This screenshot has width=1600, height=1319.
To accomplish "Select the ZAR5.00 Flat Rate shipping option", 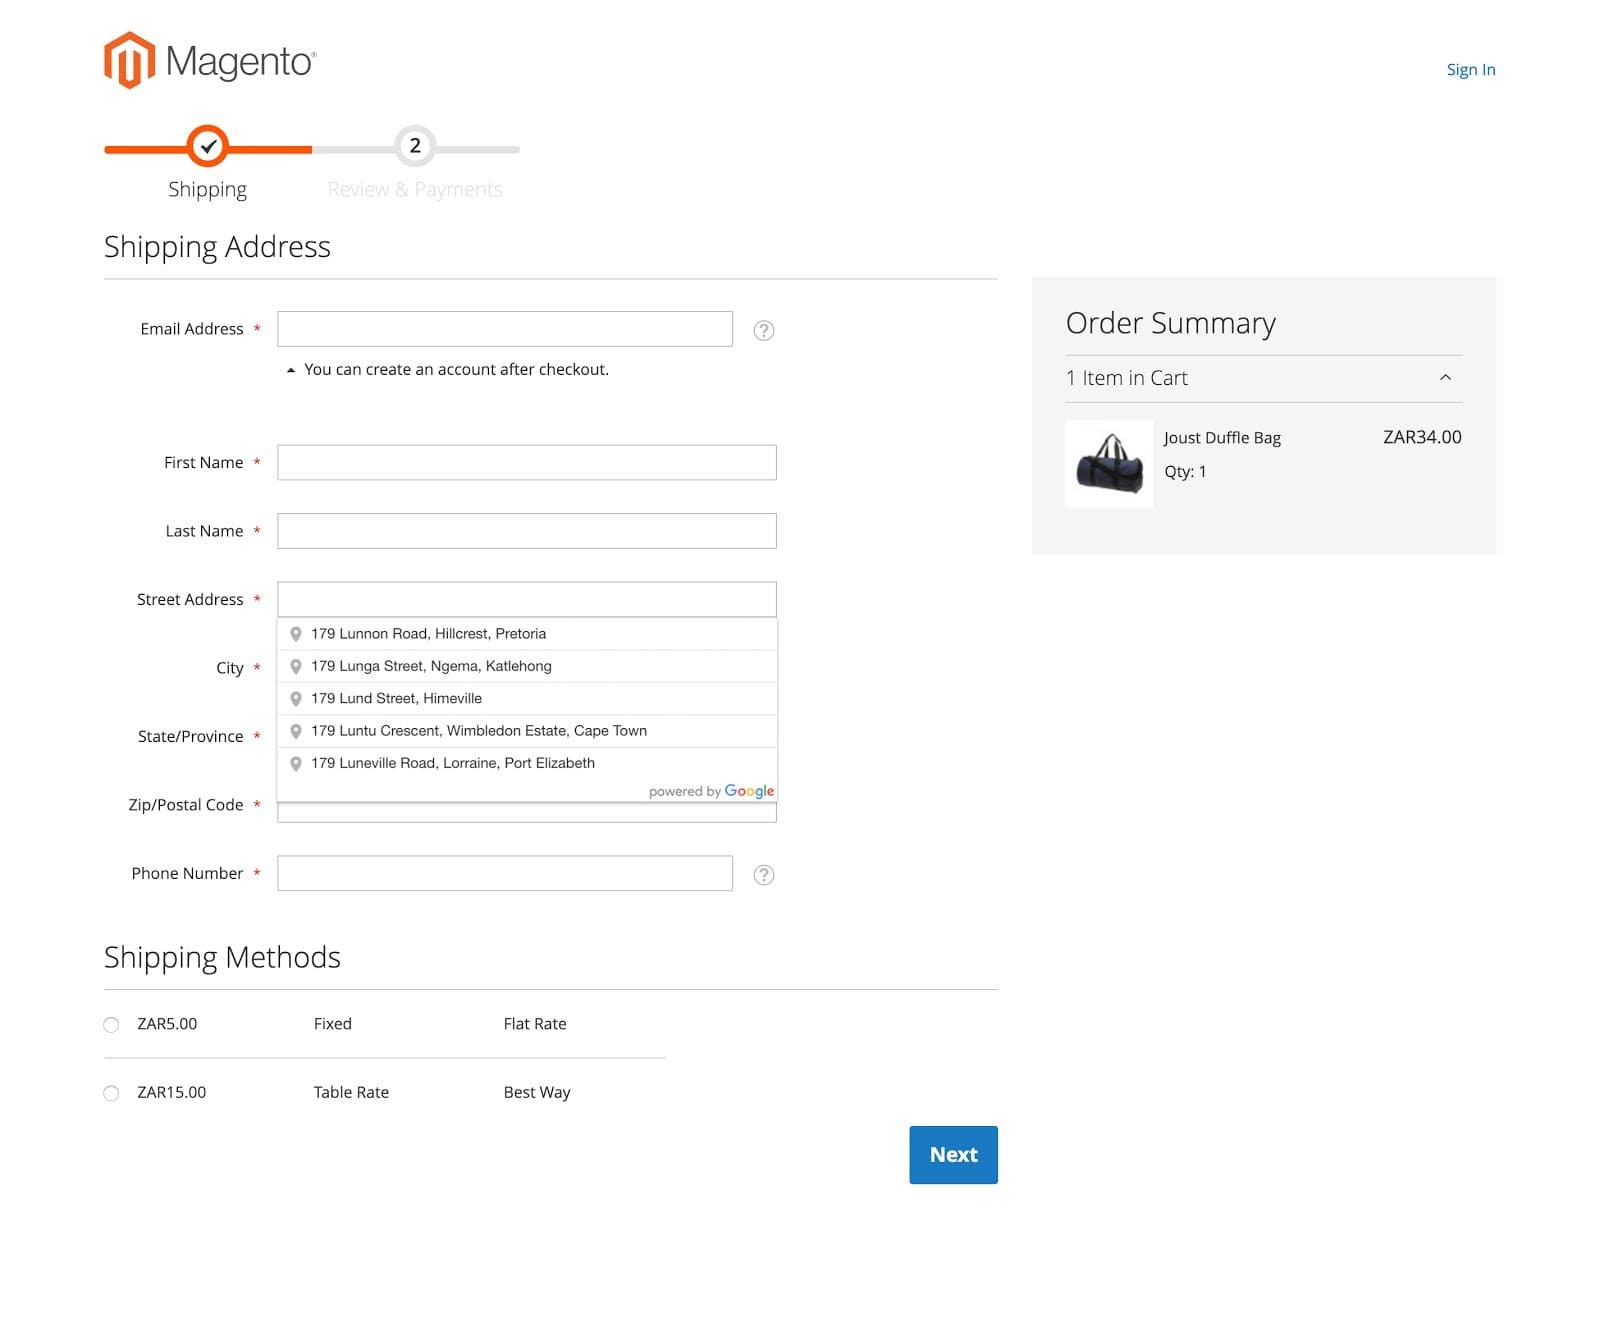I will point(111,1024).
